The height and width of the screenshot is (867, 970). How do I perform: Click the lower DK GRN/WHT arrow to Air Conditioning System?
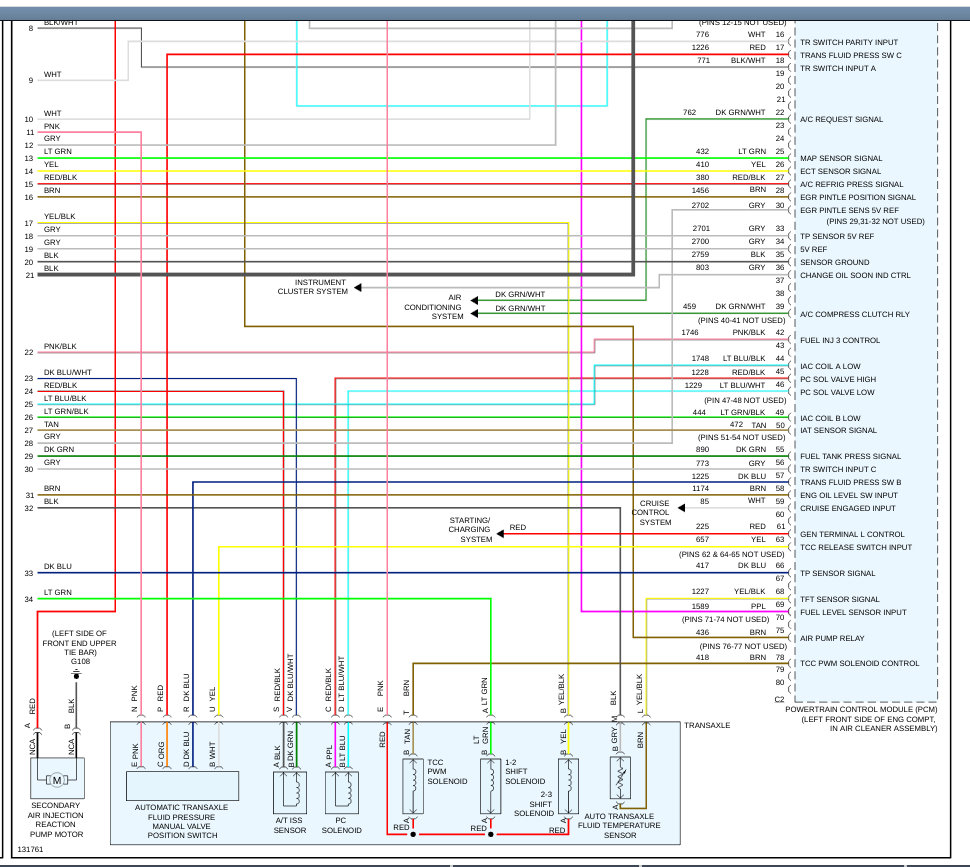pos(474,314)
